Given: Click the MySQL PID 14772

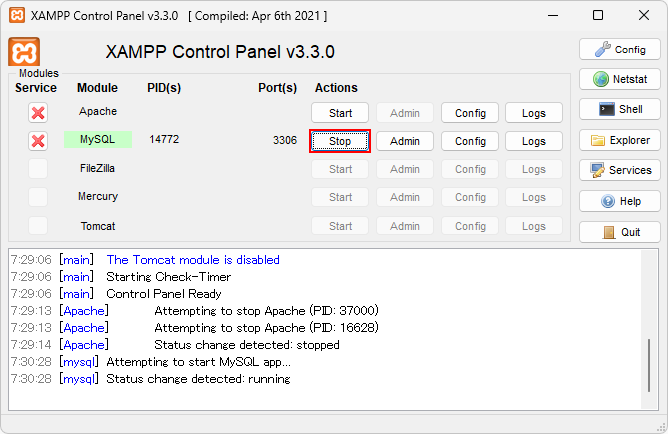Looking at the screenshot, I should (x=164, y=139).
